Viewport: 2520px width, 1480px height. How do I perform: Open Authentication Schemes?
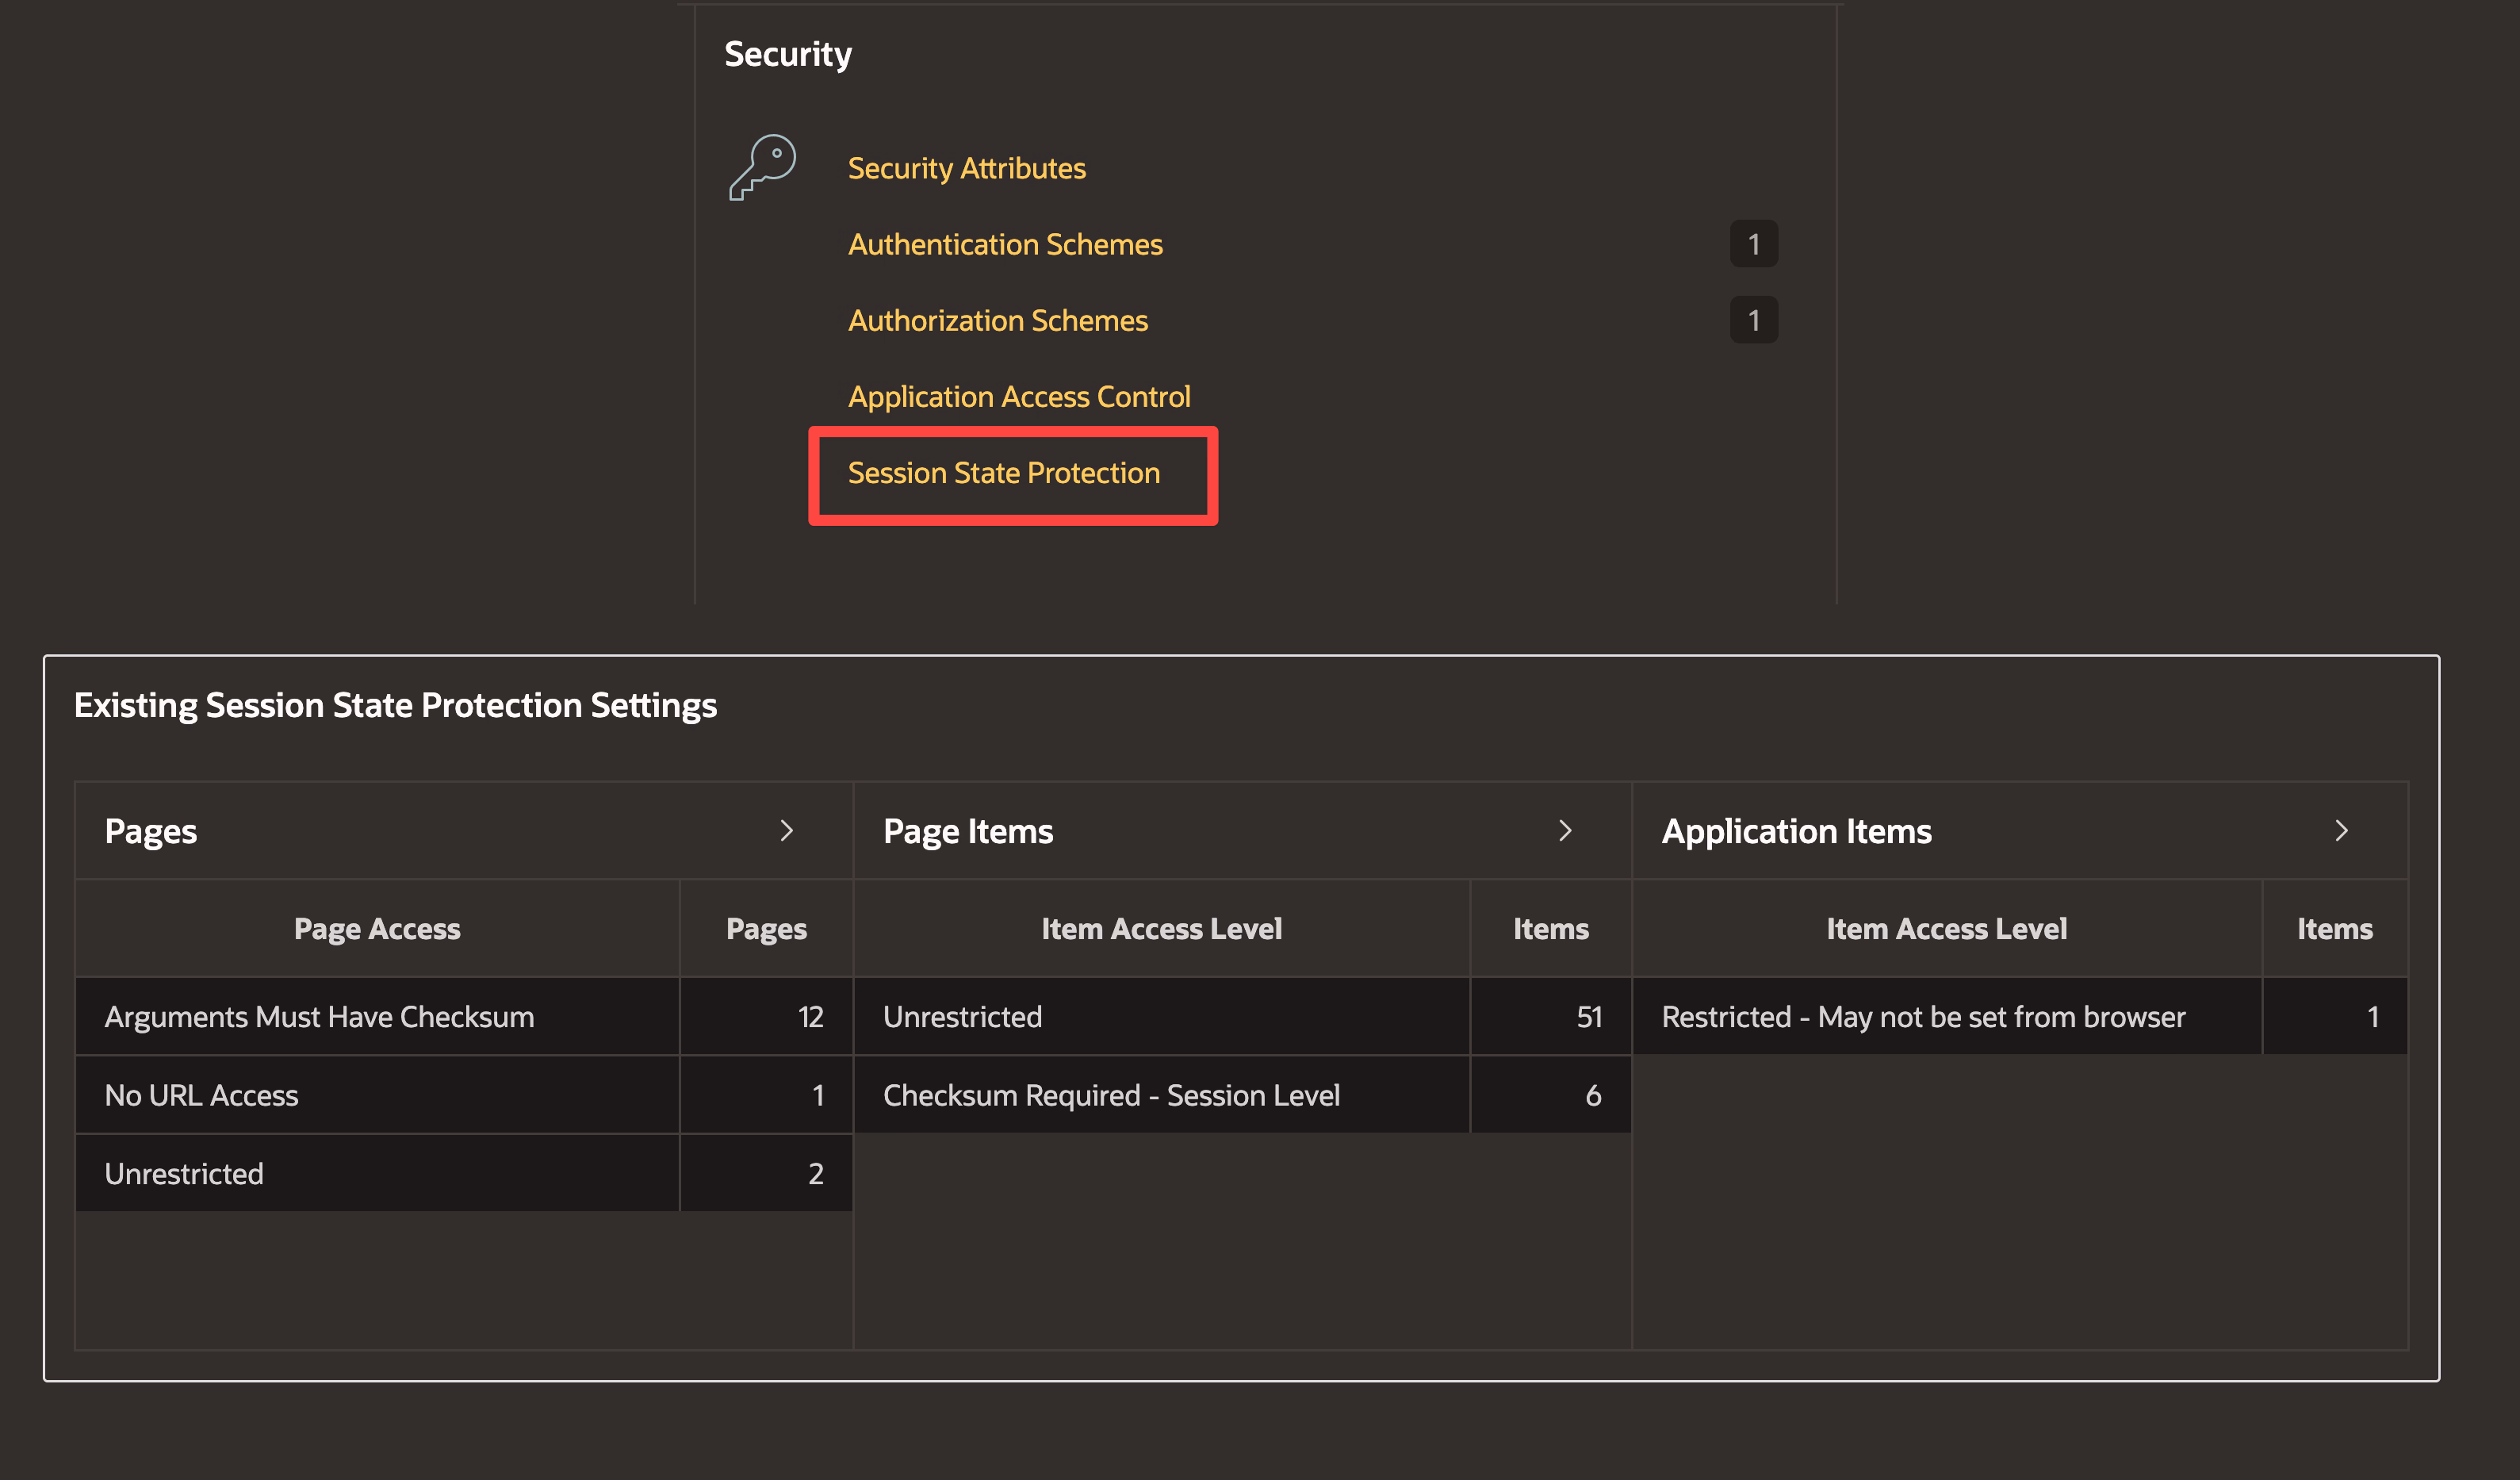coord(1004,244)
